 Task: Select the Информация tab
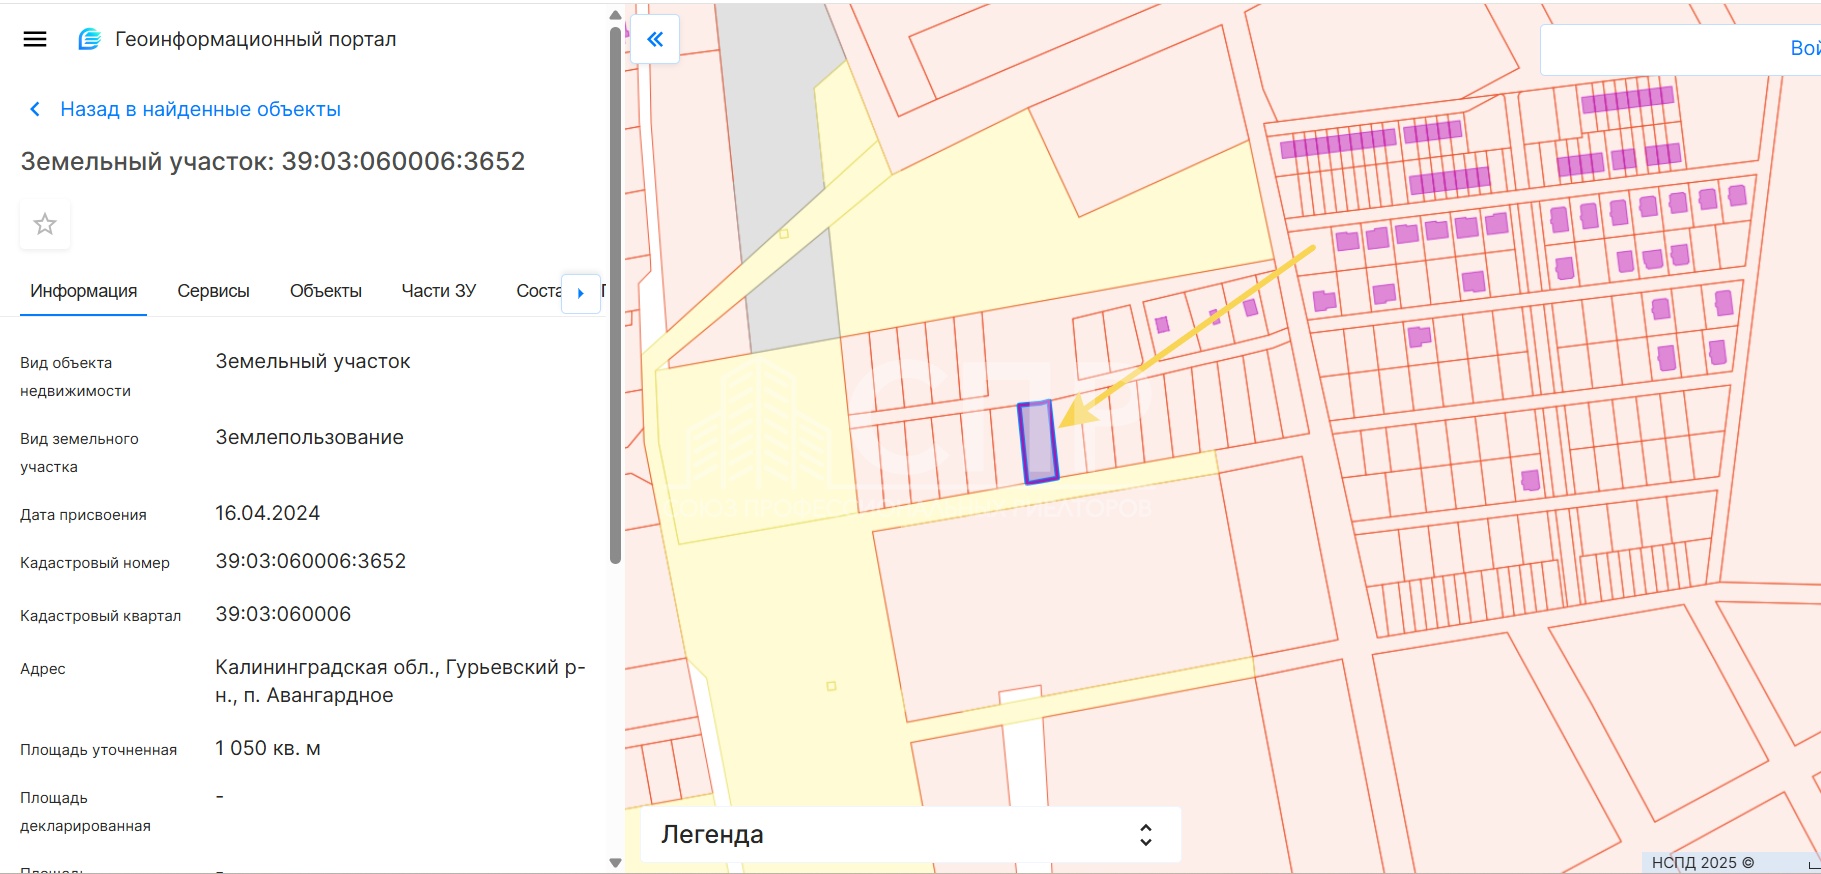84,291
